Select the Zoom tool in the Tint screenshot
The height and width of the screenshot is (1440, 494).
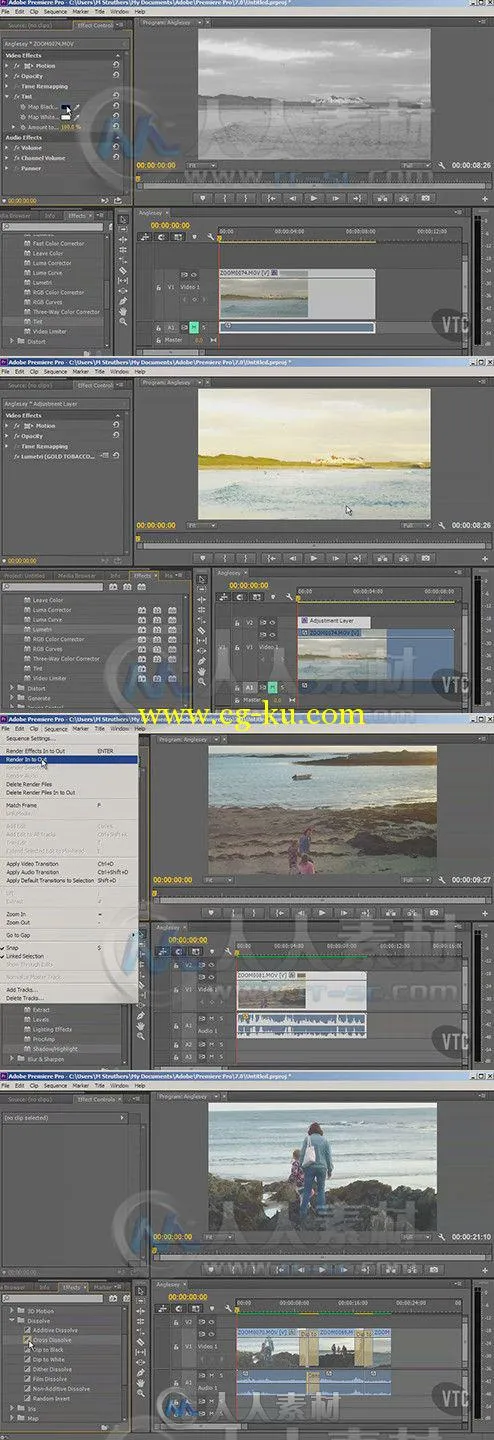[x=123, y=322]
